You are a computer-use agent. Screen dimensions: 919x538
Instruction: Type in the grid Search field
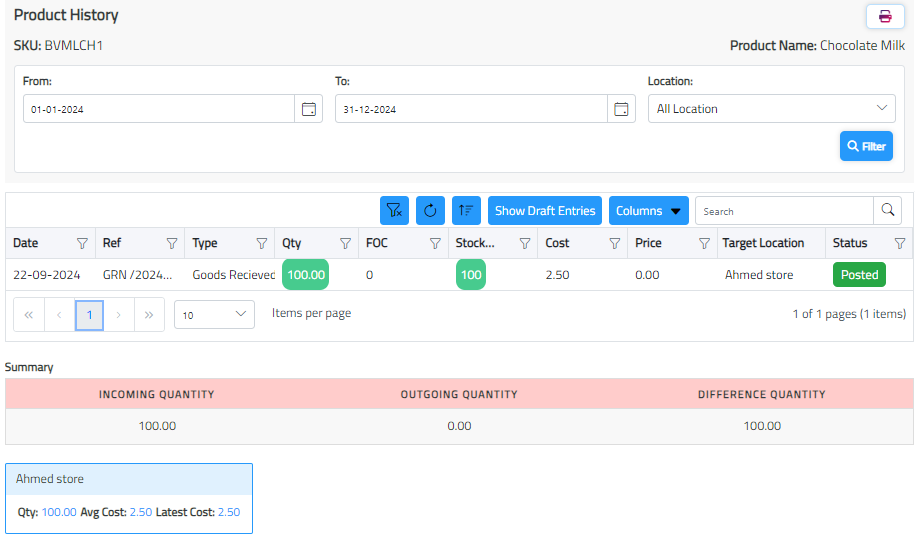[x=783, y=211]
